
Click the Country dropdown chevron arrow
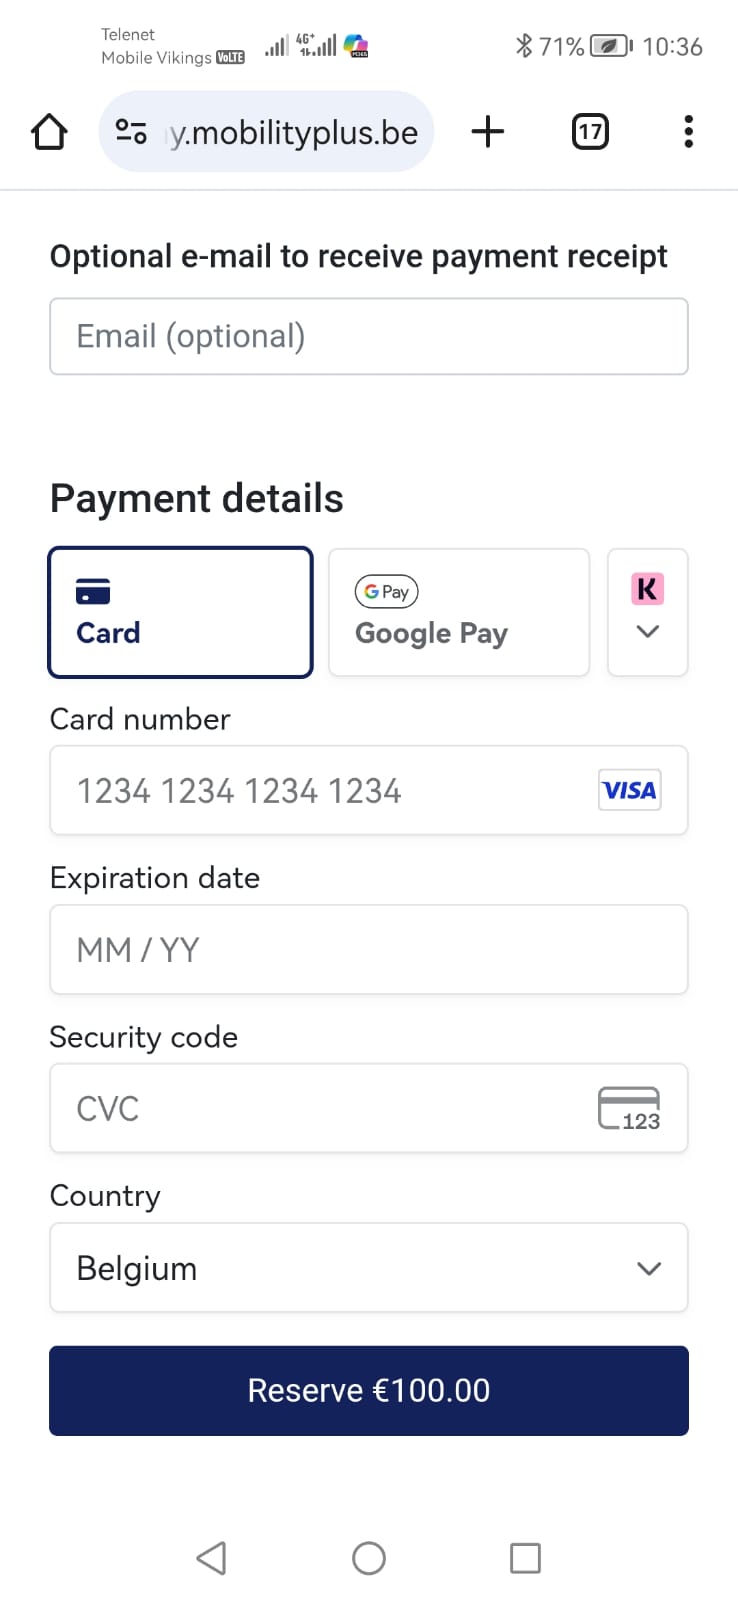(x=649, y=1268)
